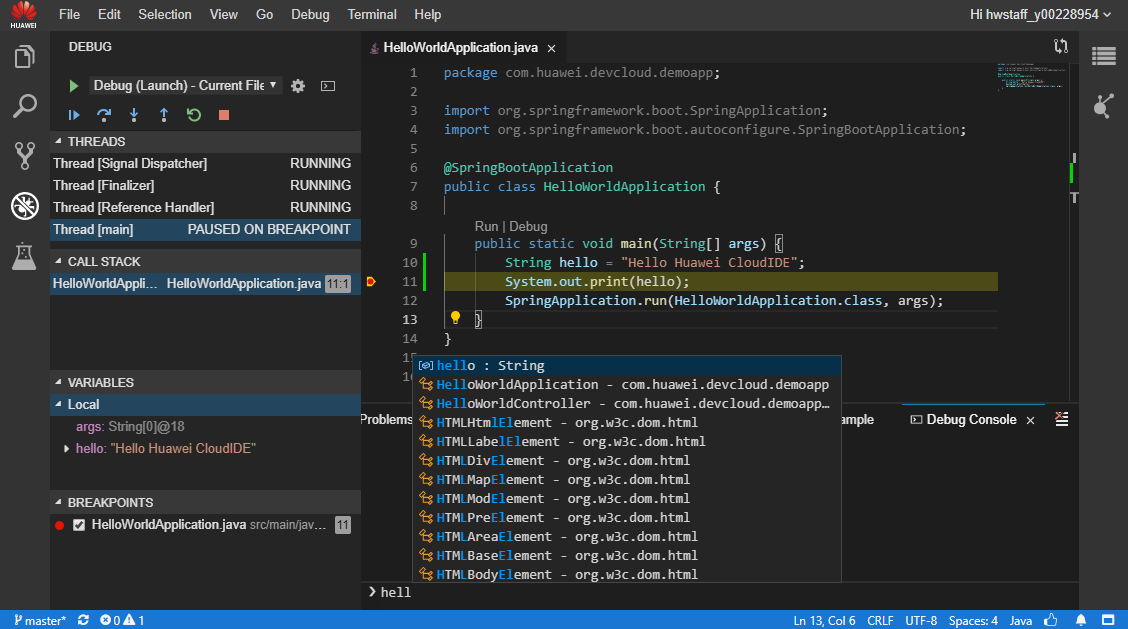
Task: Open the Explorer files icon in activity bar
Action: (x=24, y=57)
